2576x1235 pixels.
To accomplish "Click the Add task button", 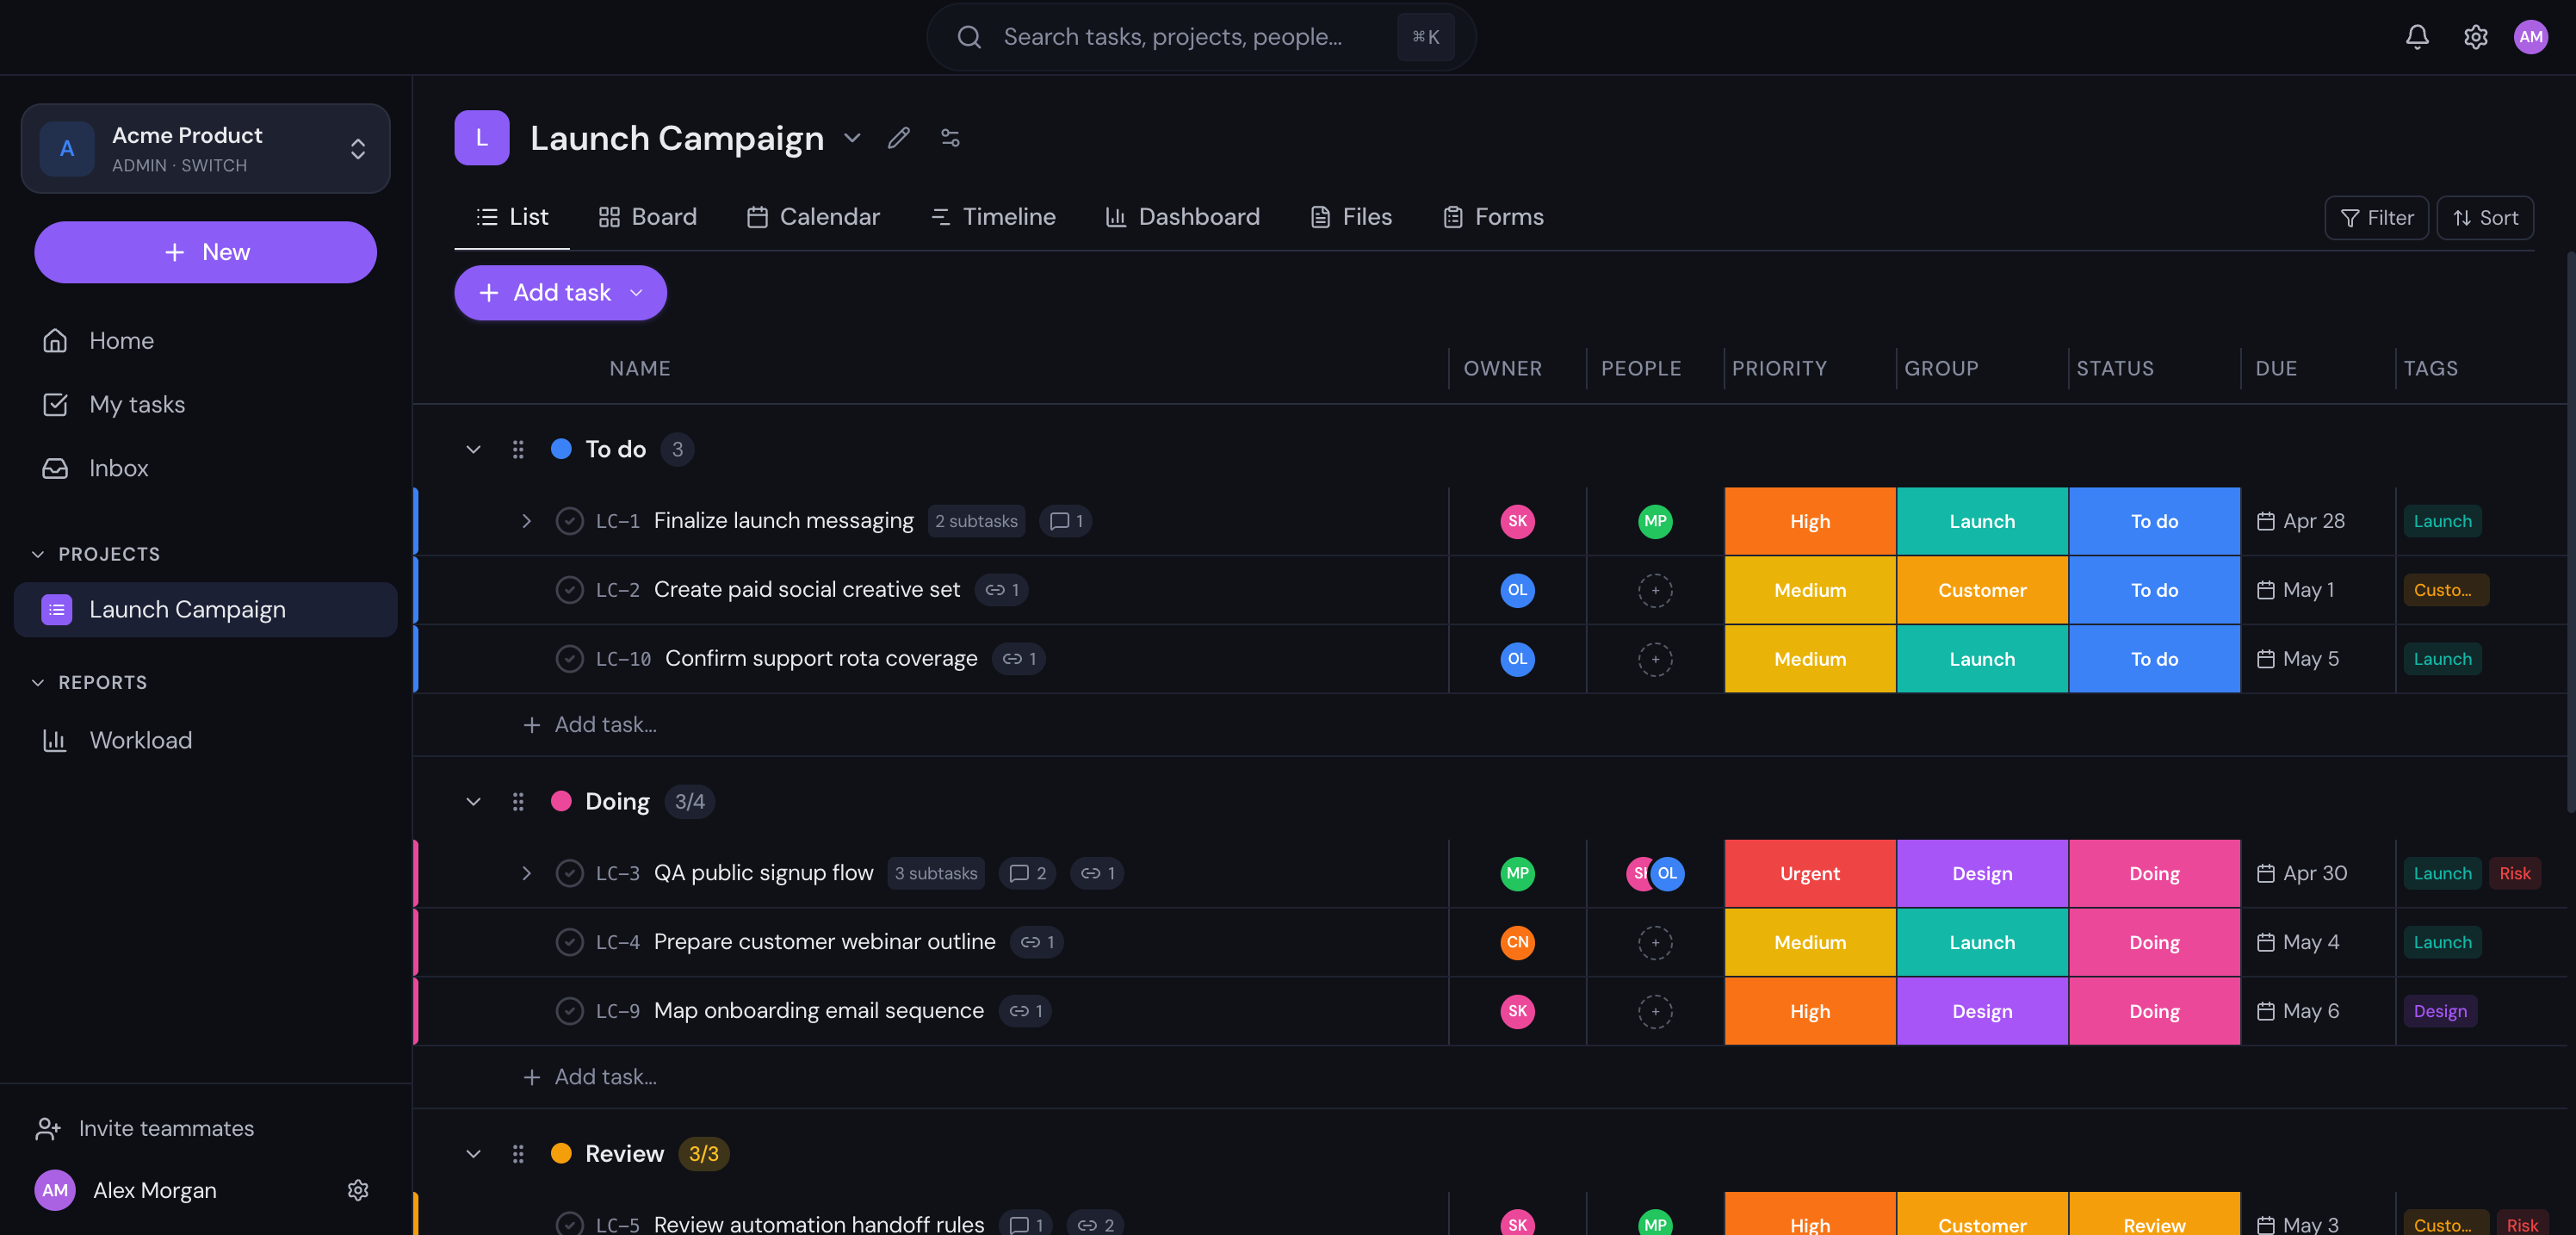I will (x=560, y=292).
